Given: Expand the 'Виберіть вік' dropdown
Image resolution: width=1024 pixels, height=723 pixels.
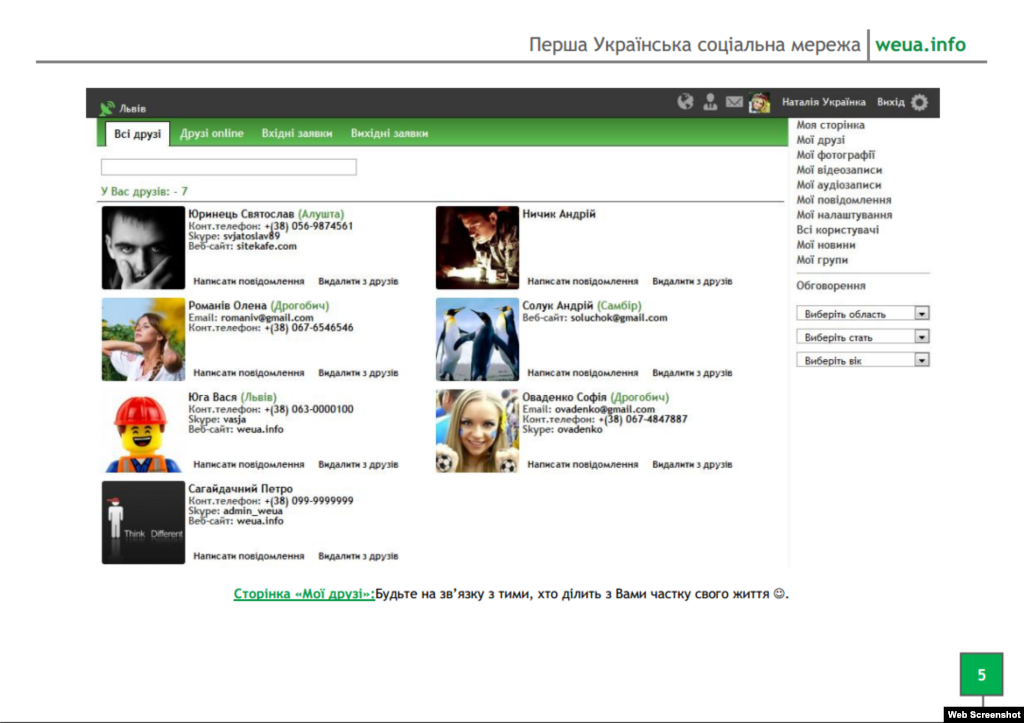Looking at the screenshot, I should point(921,360).
